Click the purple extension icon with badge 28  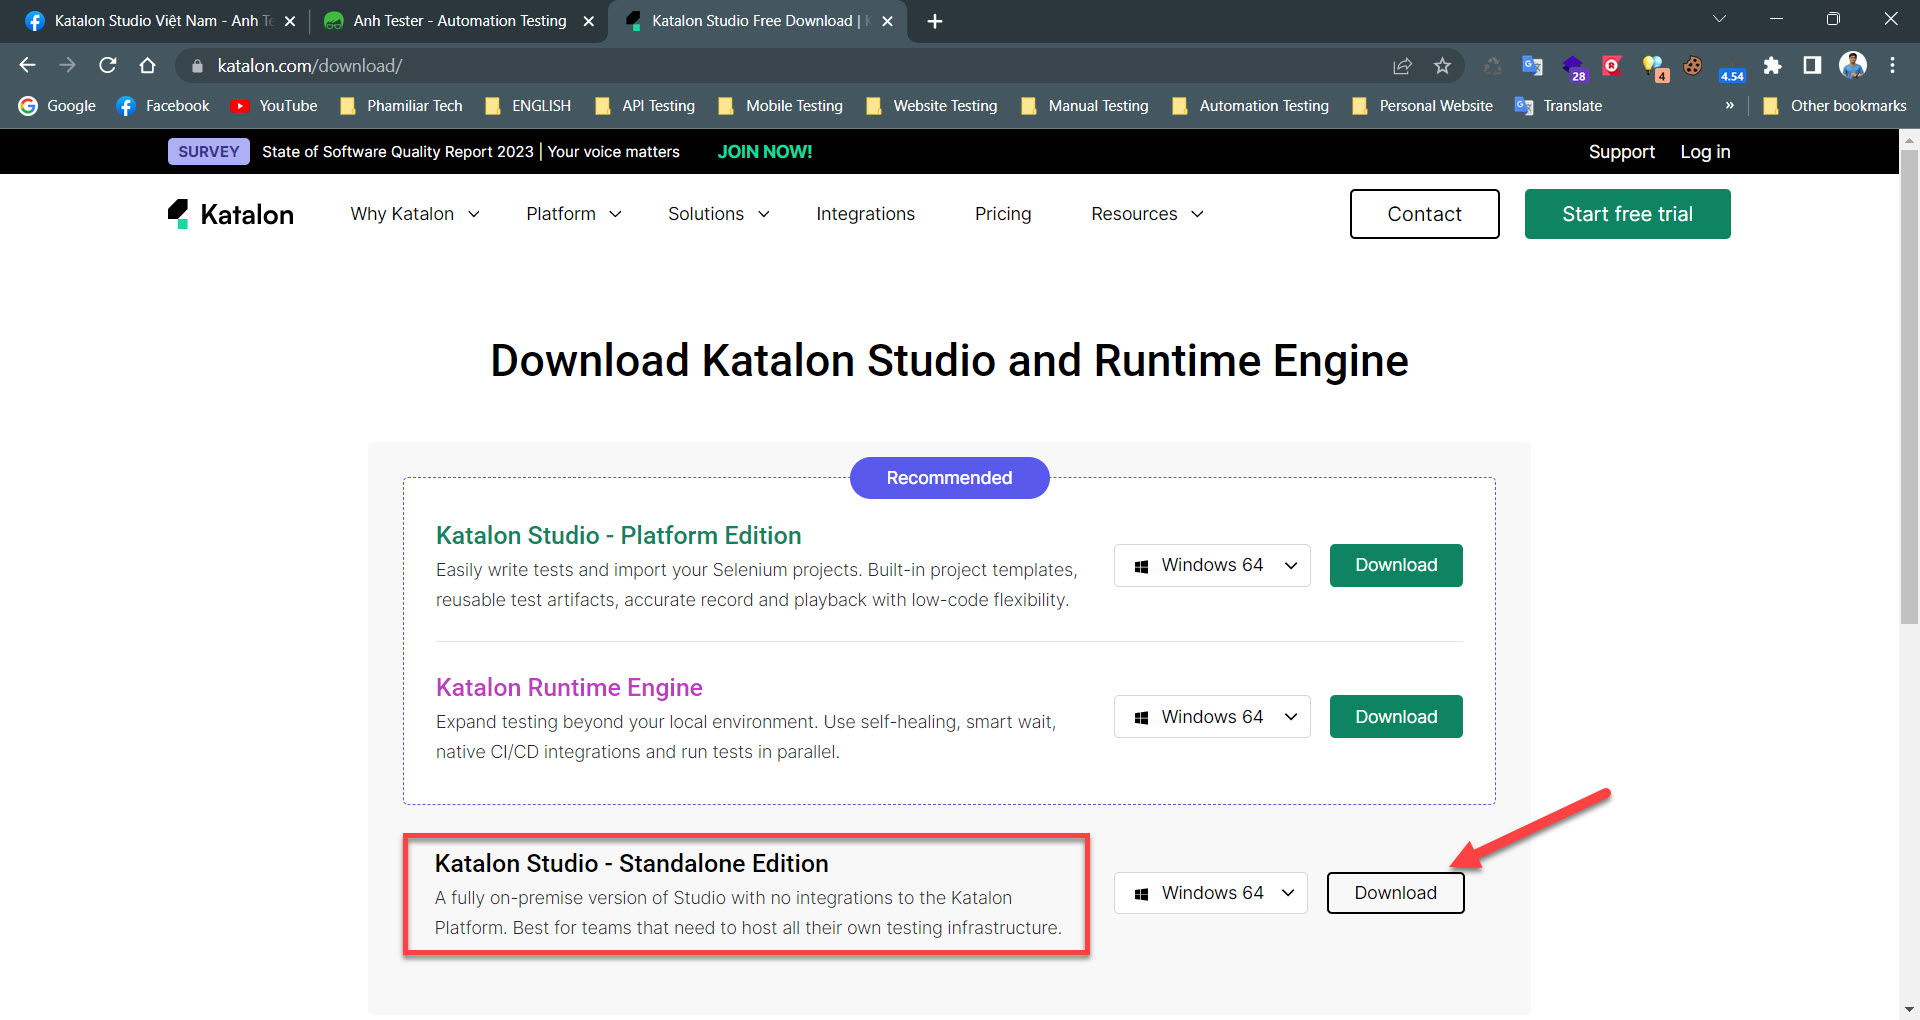coord(1573,68)
